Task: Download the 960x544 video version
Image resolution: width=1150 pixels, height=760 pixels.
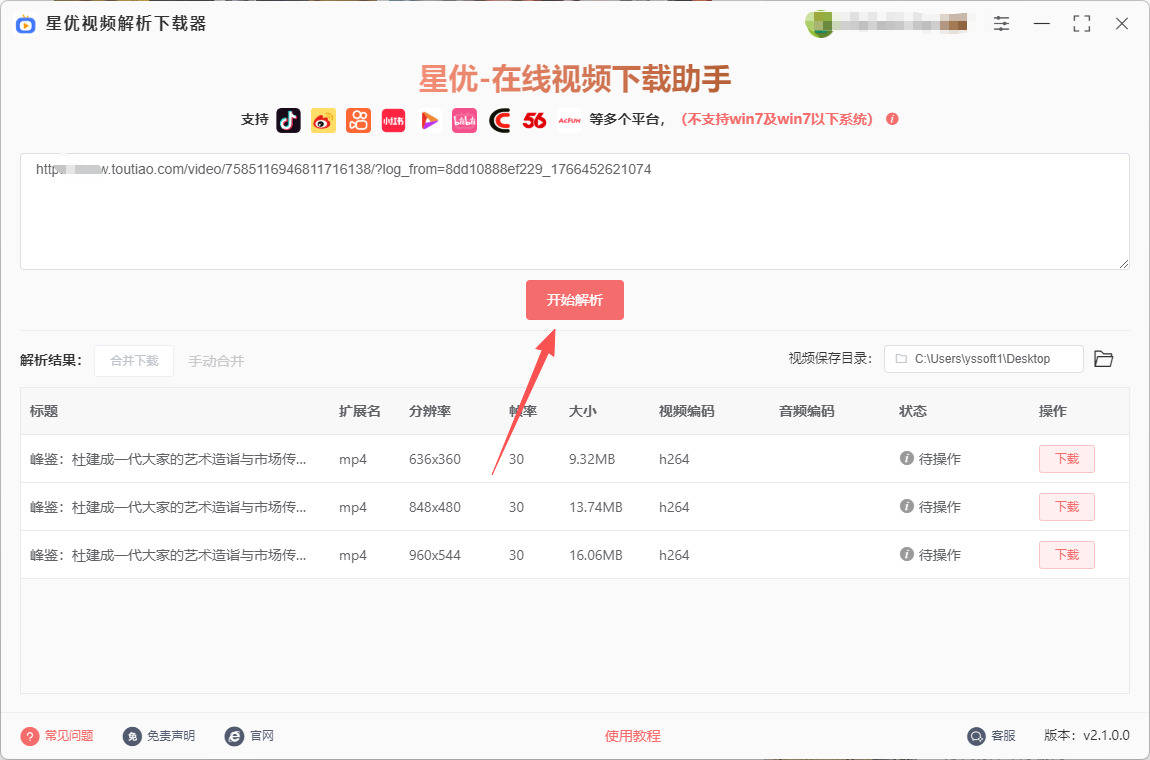Action: click(1066, 555)
